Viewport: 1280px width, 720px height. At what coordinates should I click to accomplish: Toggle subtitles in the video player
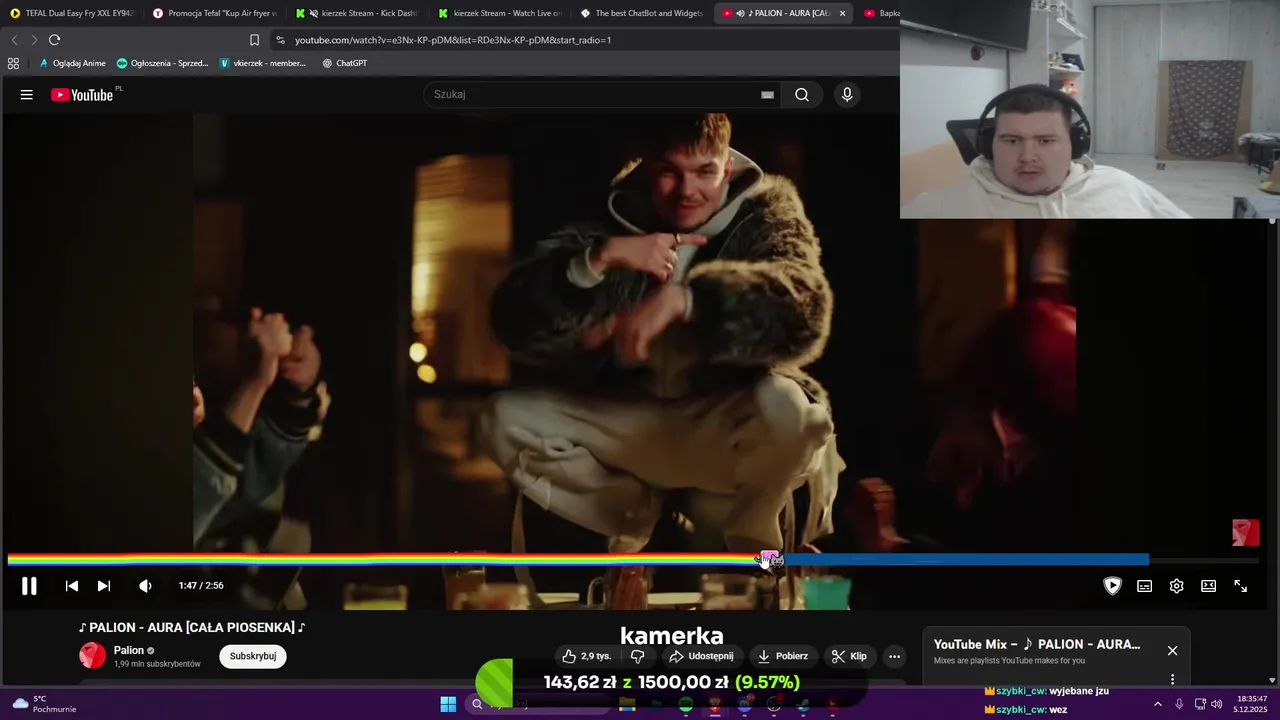pyautogui.click(x=1144, y=586)
